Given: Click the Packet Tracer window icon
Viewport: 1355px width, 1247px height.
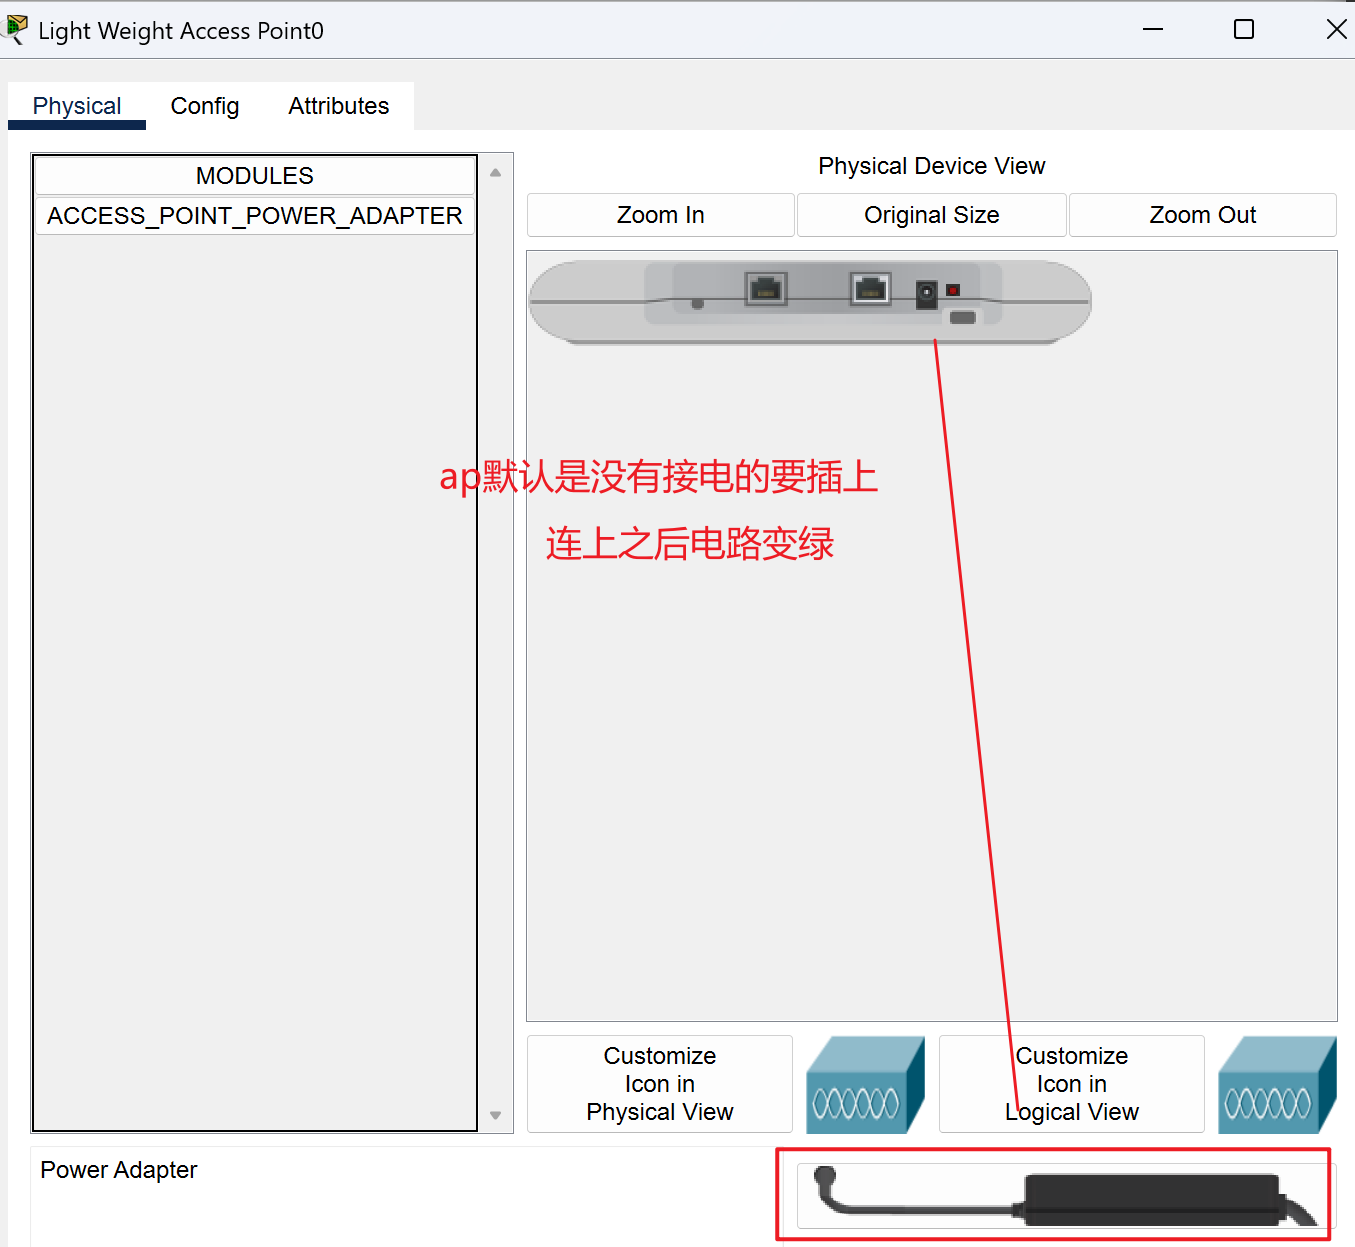Looking at the screenshot, I should point(15,29).
